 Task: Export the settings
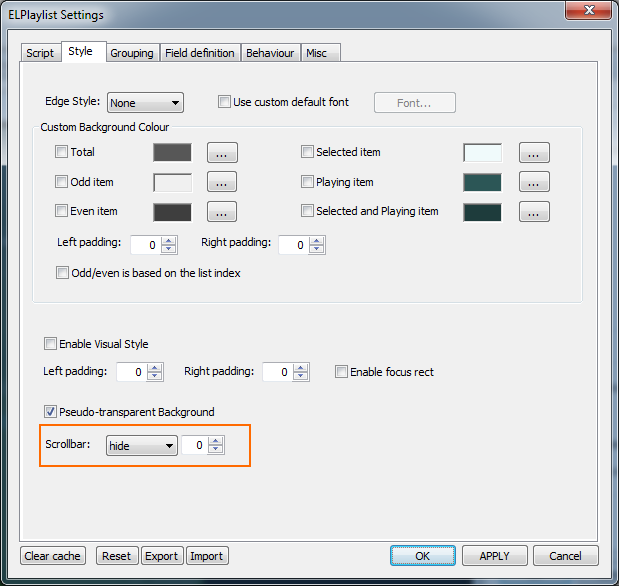pyautogui.click(x=162, y=556)
